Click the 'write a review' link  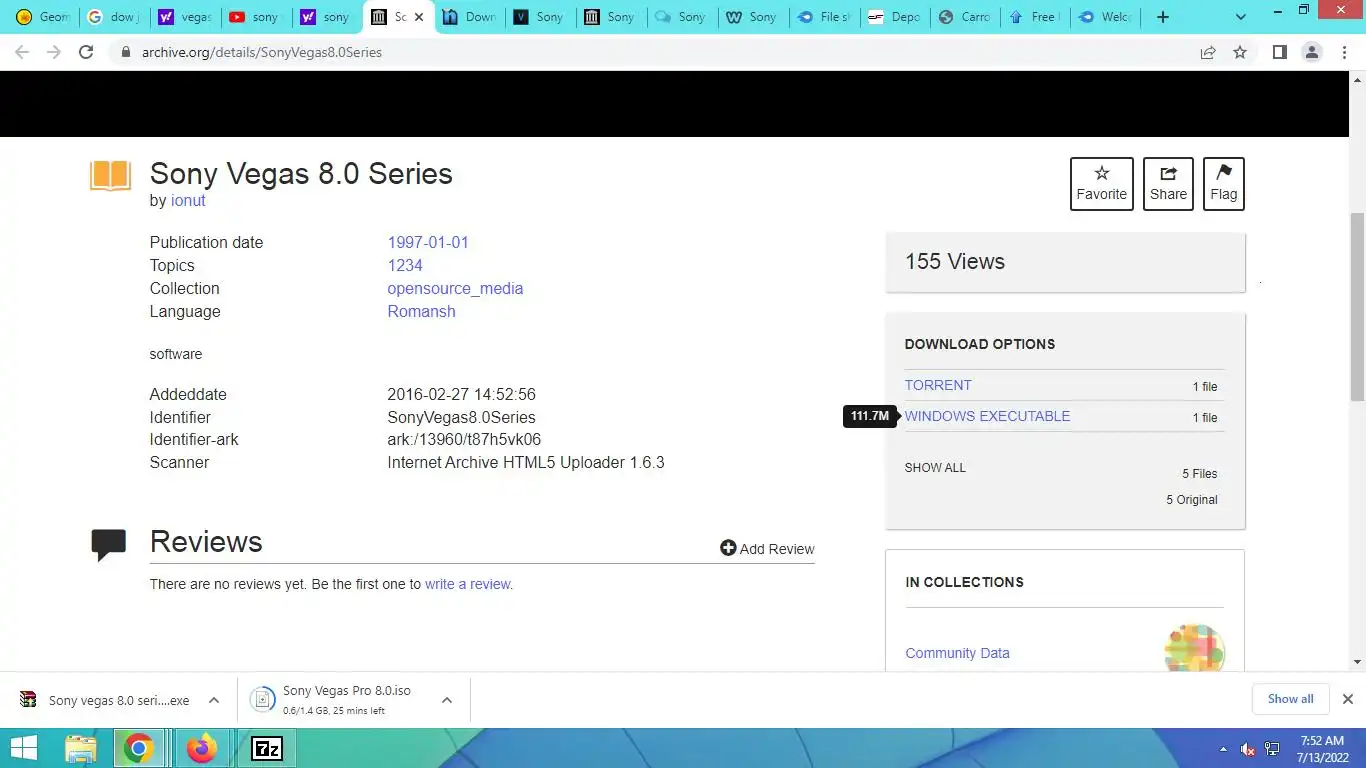(469, 584)
